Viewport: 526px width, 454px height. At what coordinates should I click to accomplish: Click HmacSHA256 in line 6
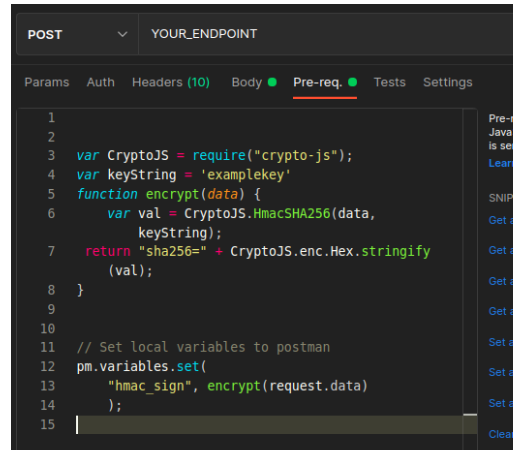[292, 213]
